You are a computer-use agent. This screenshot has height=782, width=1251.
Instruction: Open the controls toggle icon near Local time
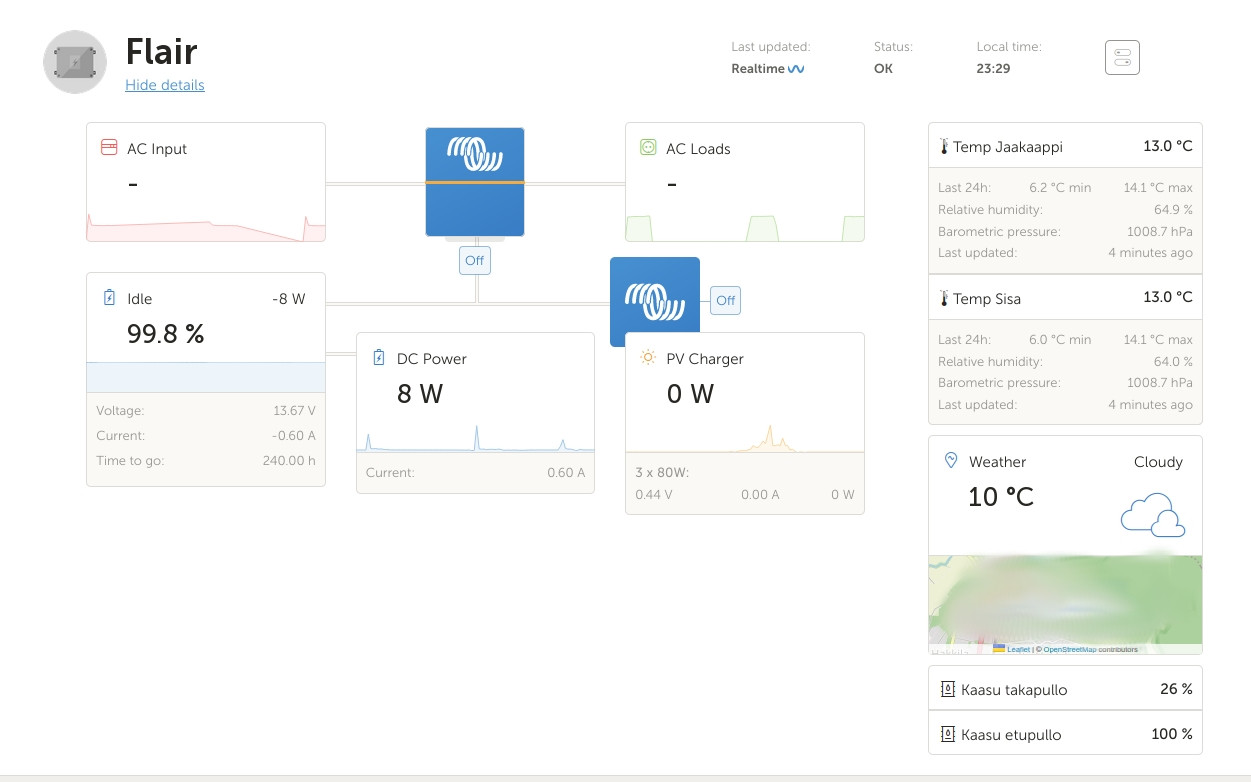[x=1122, y=57]
